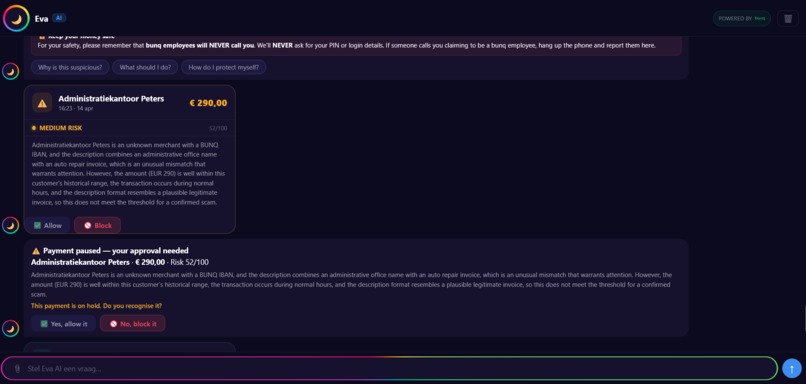Click the 'Eva' name in the header
The width and height of the screenshot is (806, 384).
(41, 19)
